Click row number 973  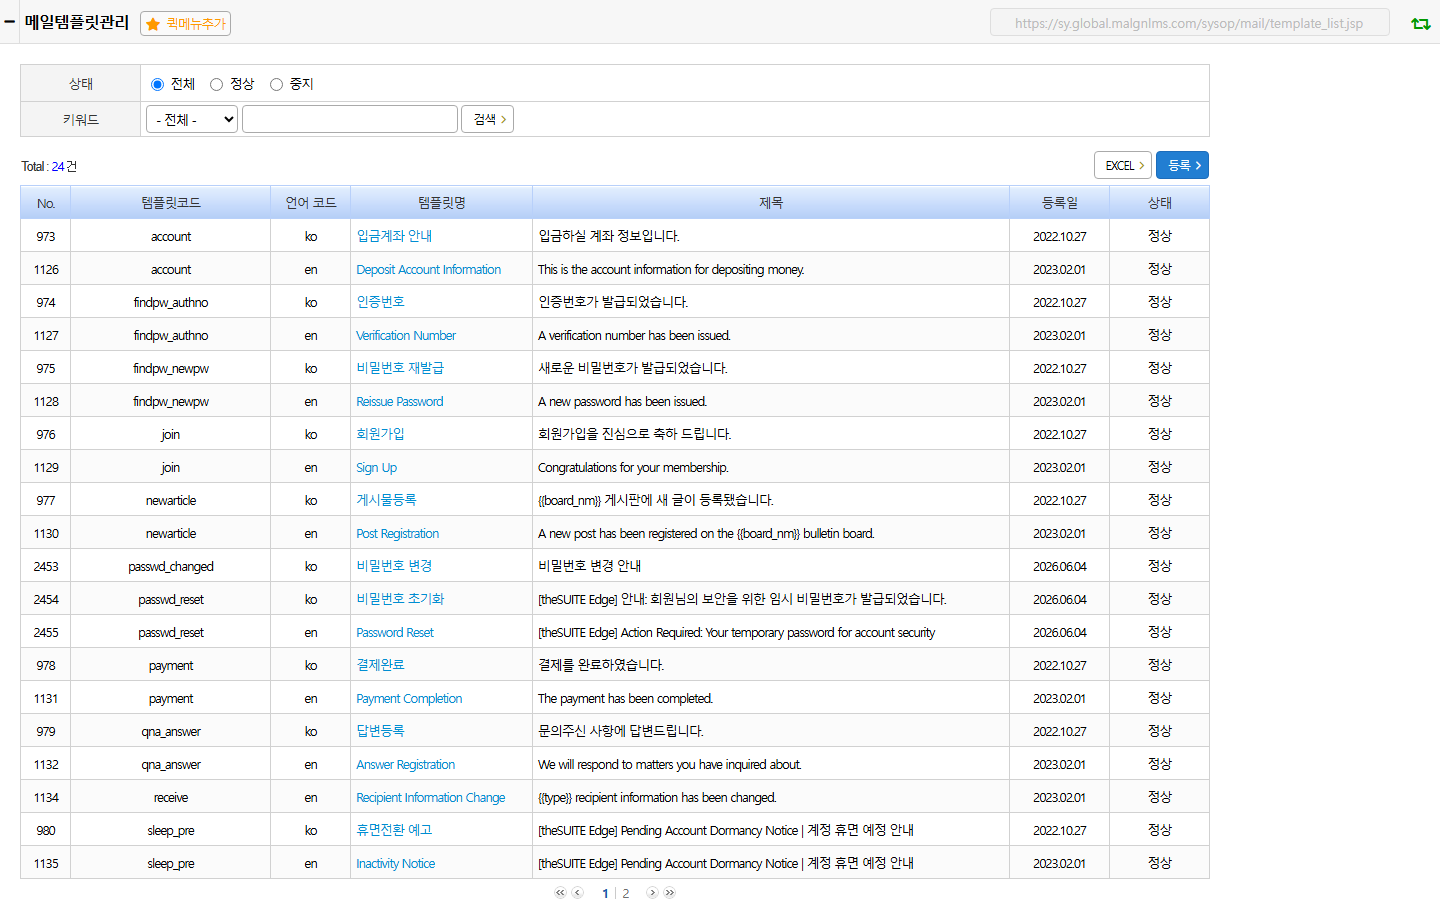(46, 236)
